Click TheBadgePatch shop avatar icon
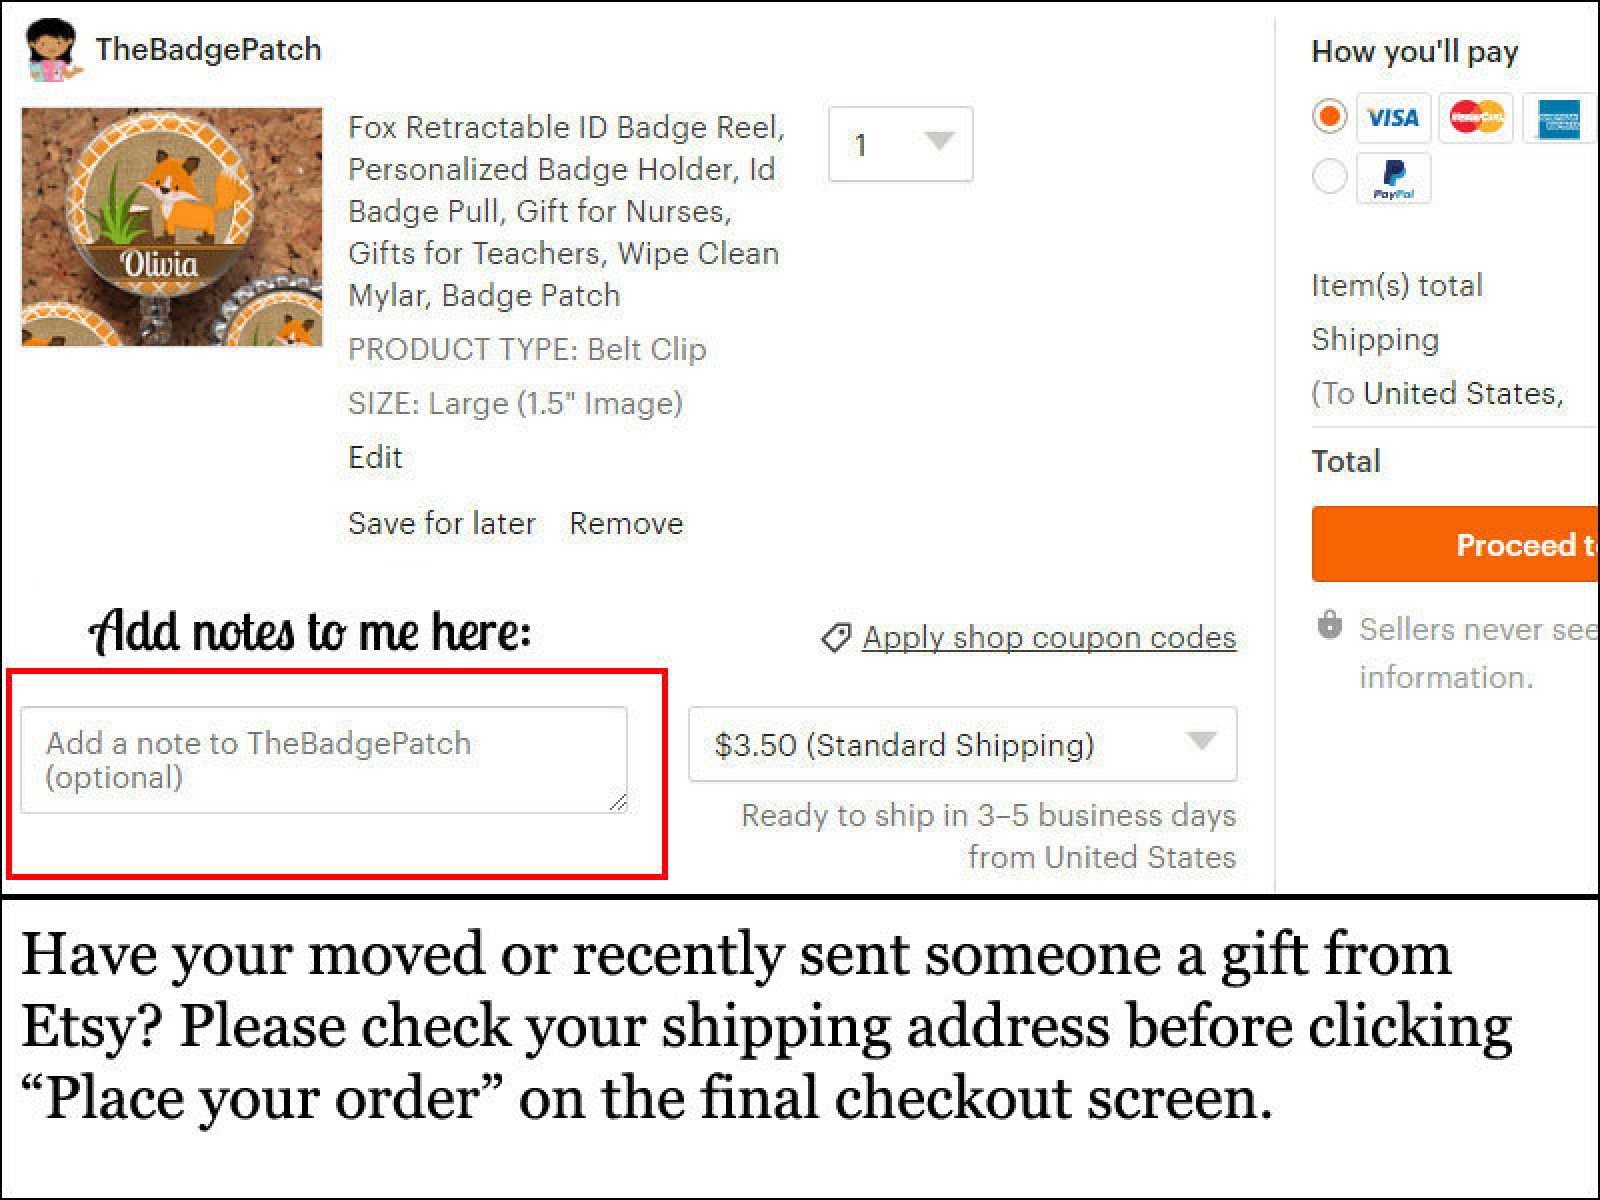The image size is (1600, 1200). [x=52, y=50]
